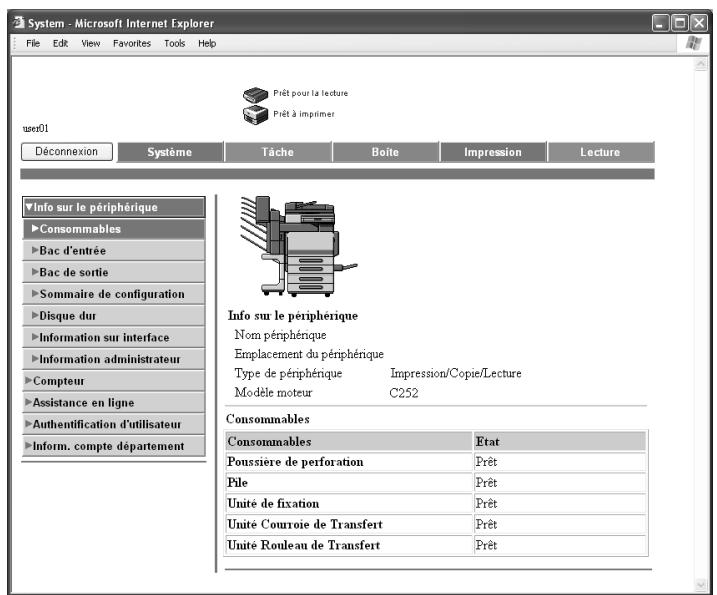Click the scrollbar up arrow
Image resolution: width=717 pixels, height=595 pixels.
point(701,64)
